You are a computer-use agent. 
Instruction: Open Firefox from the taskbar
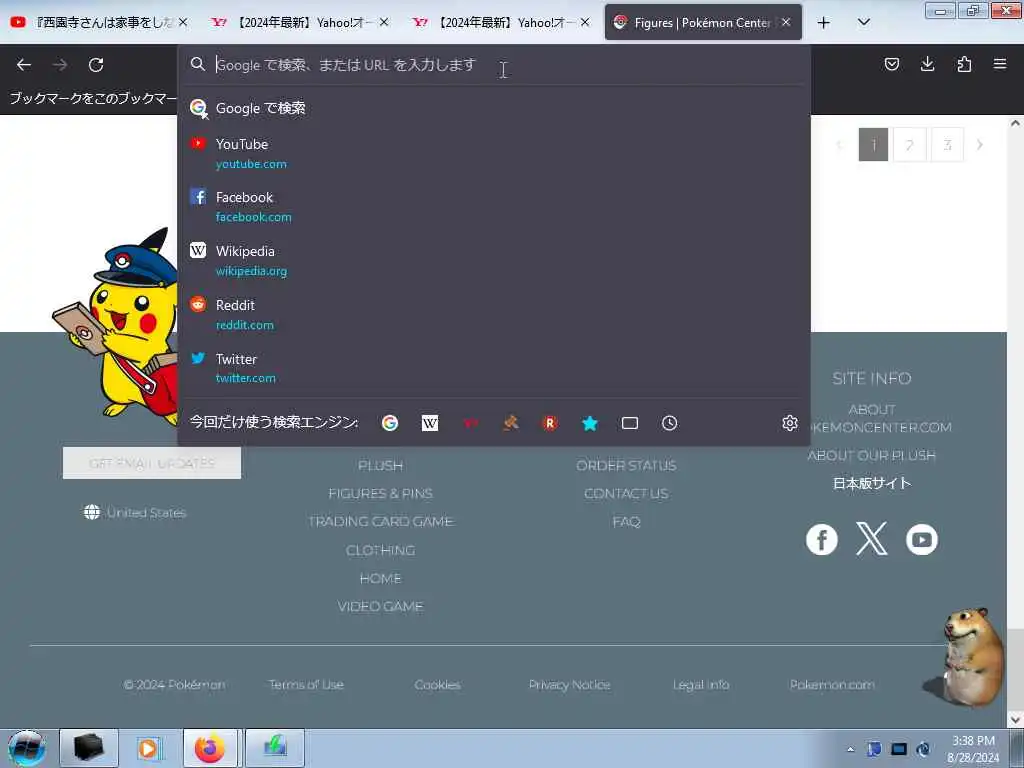click(x=212, y=748)
